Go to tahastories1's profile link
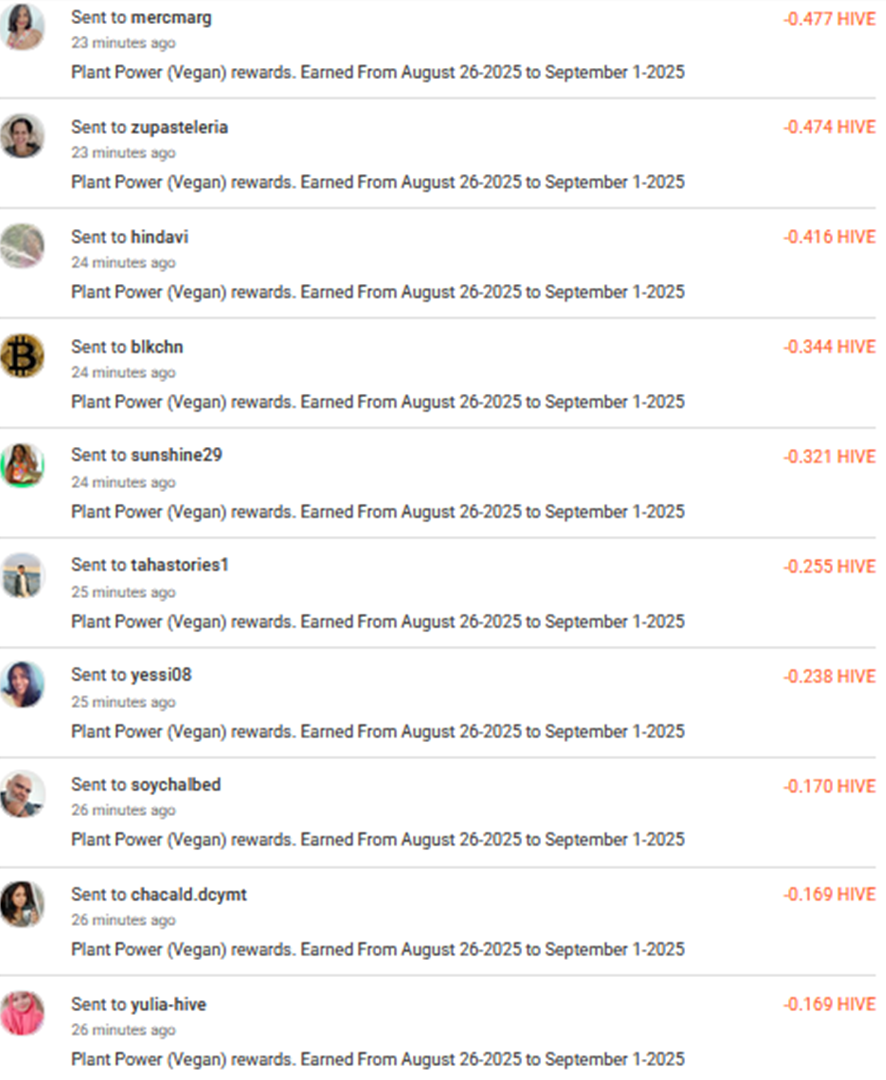Viewport: 886px width, 1080px height. [x=180, y=565]
